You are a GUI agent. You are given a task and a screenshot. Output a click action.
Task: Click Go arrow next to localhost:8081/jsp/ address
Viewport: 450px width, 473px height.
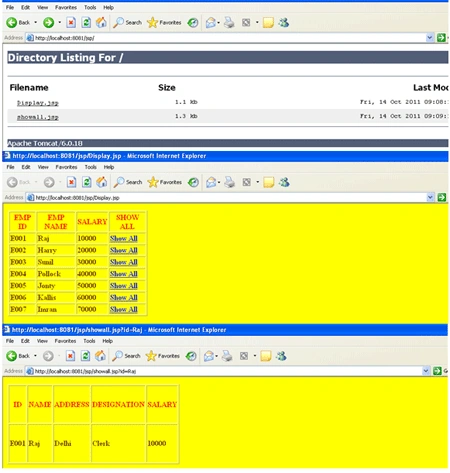(441, 38)
